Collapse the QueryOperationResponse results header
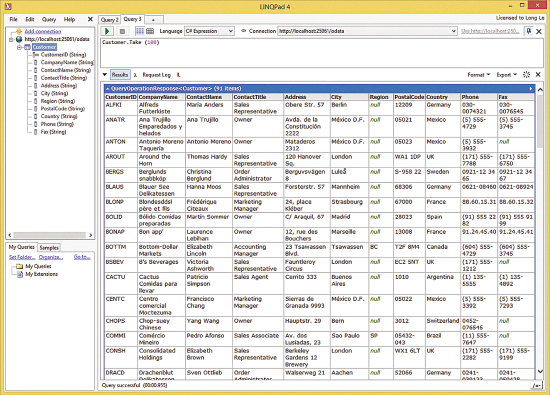This screenshot has width=550, height=395. [x=108, y=89]
